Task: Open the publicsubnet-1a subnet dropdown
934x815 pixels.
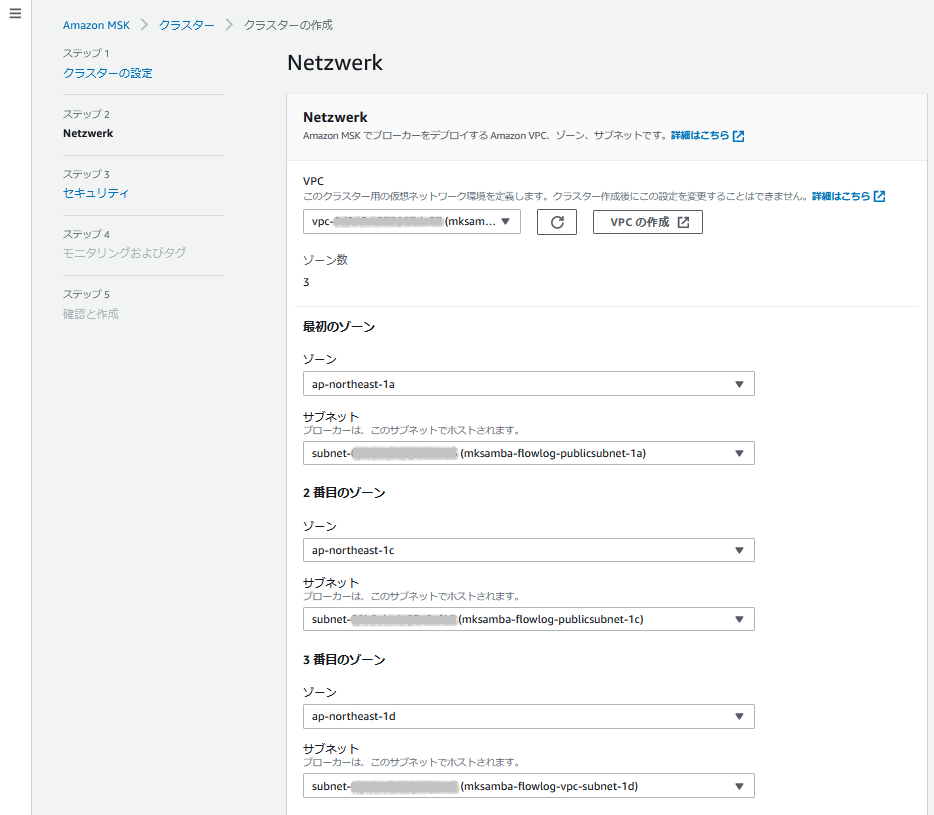Action: 528,453
